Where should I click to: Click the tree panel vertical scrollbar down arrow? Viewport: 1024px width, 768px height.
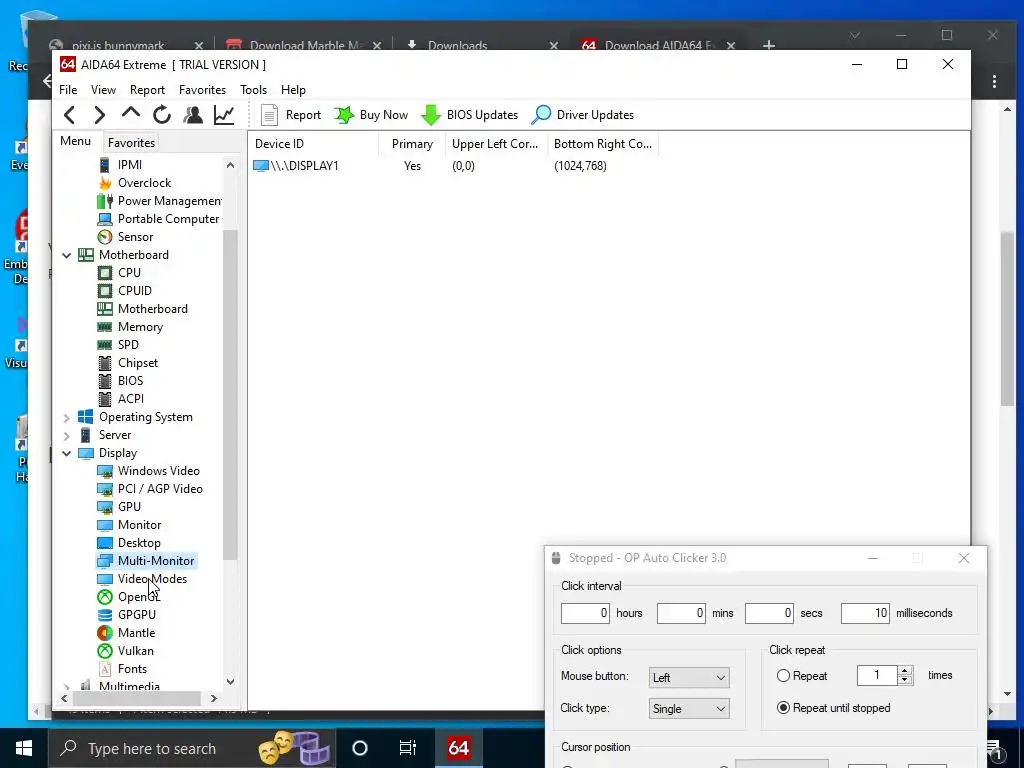[231, 681]
